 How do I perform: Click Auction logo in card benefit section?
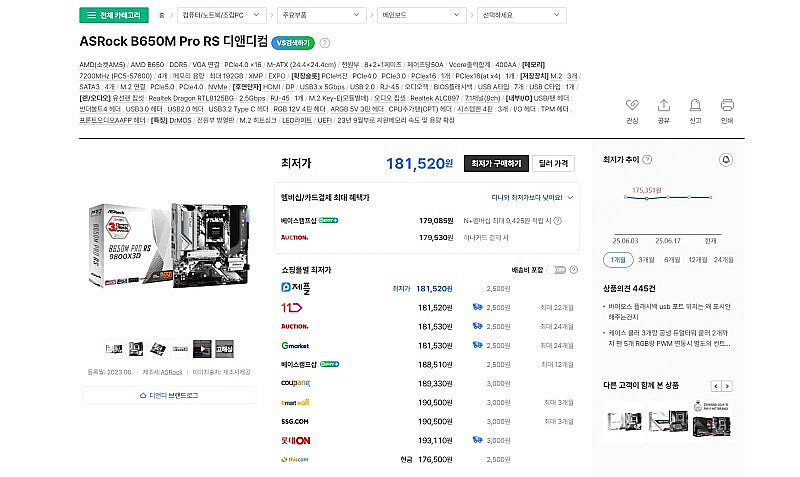tap(294, 238)
